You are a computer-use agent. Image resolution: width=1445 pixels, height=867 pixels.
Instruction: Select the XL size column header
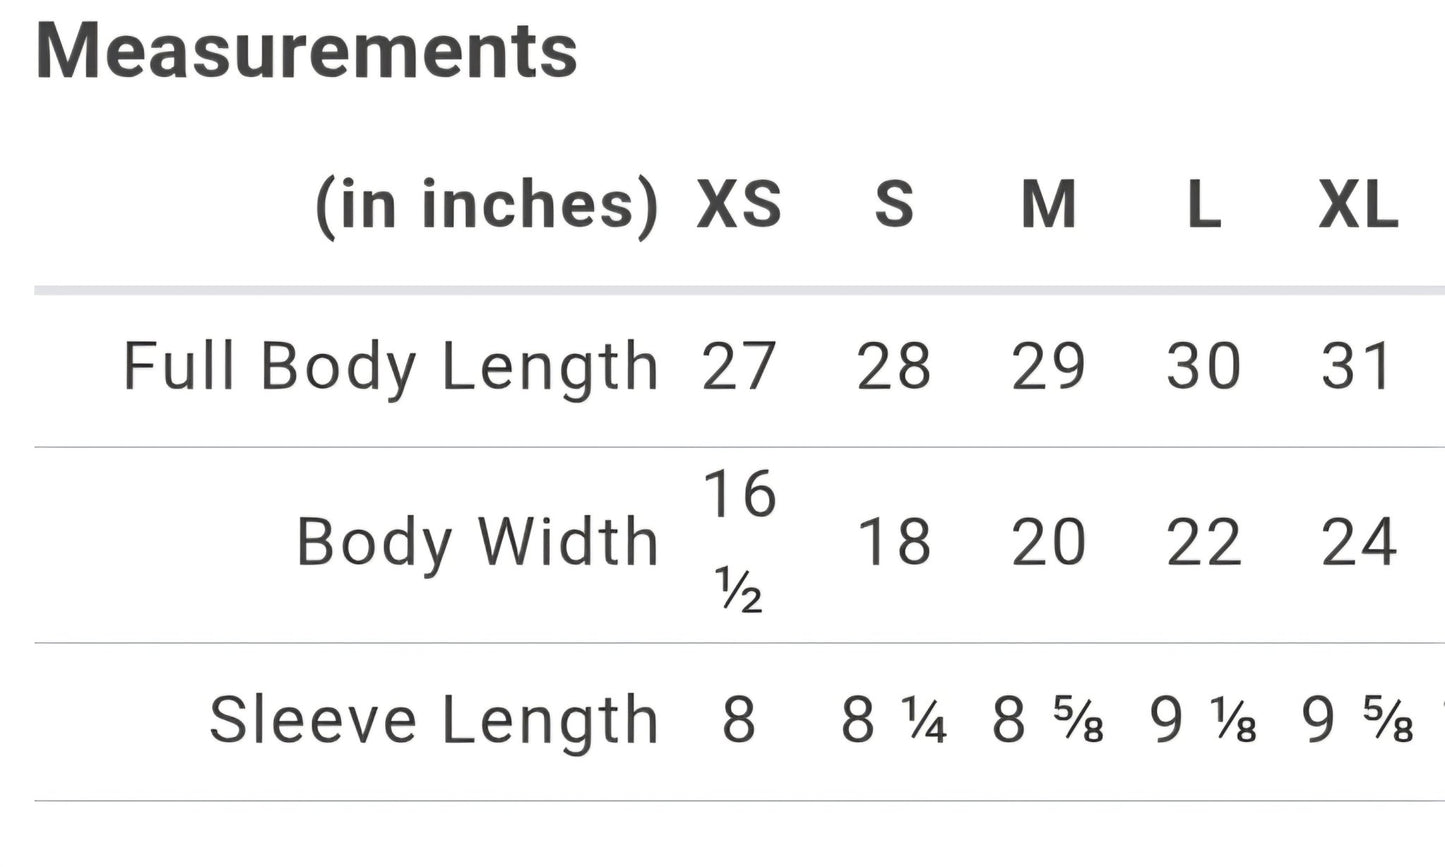click(1358, 205)
